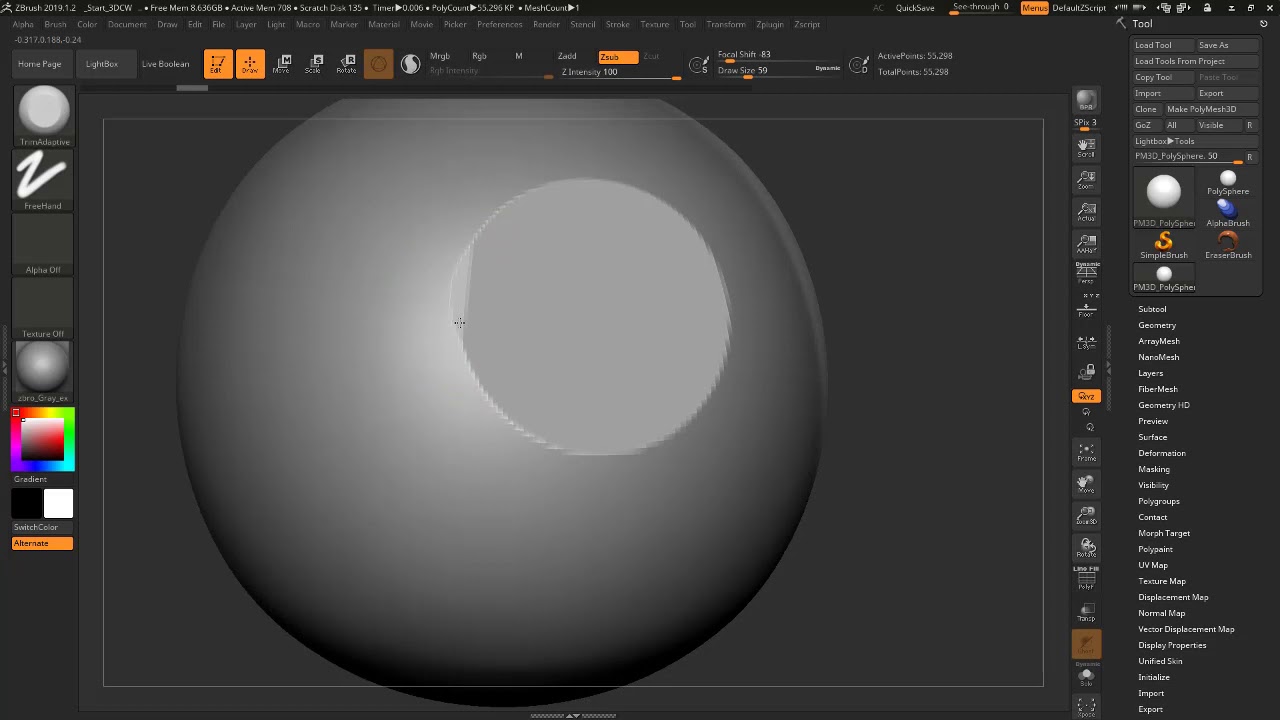Image resolution: width=1280 pixels, height=720 pixels.
Task: Toggle Persp perspective view
Action: [x=1086, y=272]
